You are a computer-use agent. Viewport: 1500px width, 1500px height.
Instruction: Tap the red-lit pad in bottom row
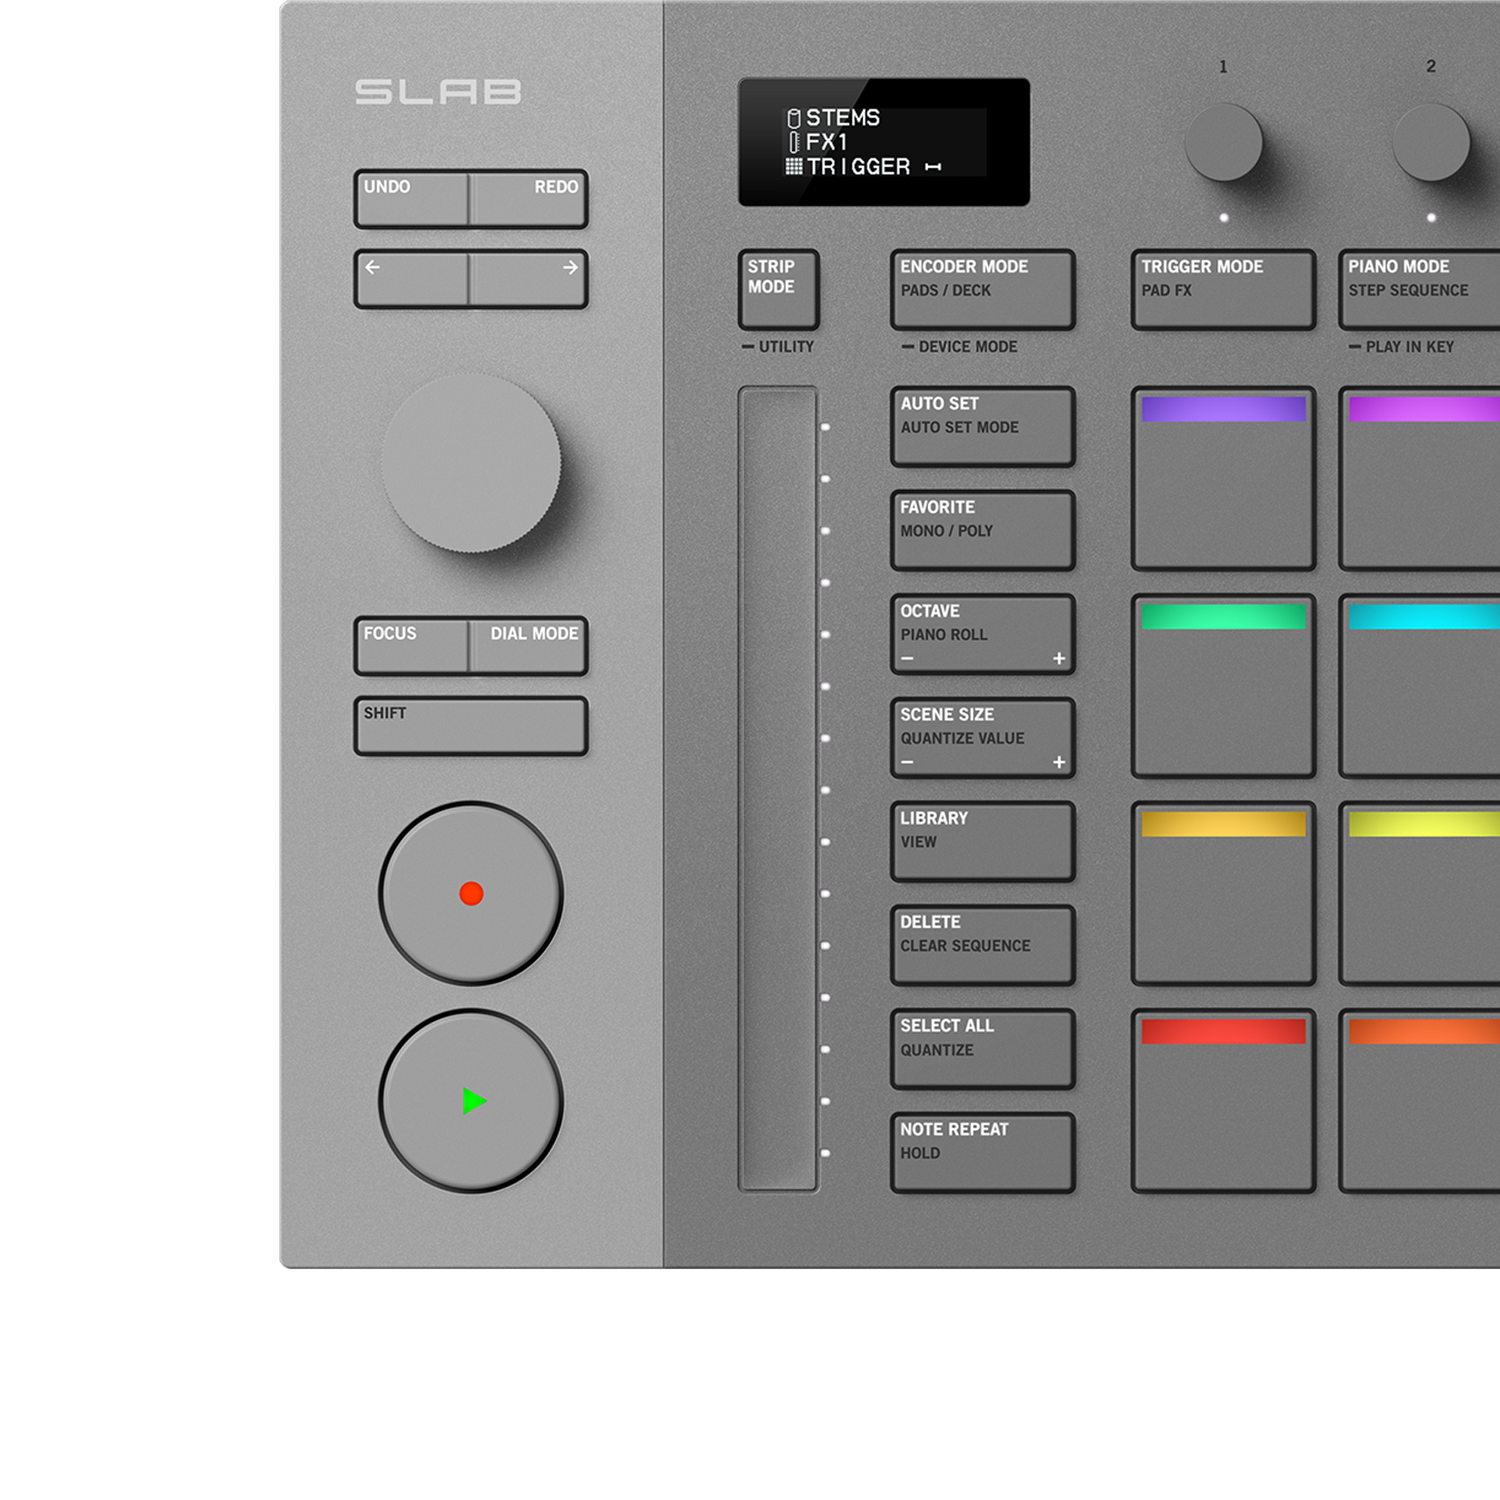(x=1222, y=1100)
